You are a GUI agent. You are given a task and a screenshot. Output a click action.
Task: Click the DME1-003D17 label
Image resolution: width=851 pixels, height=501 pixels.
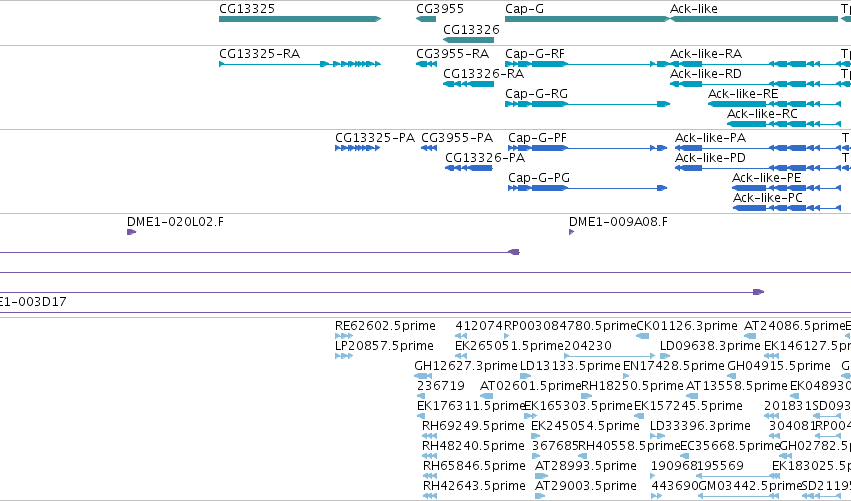pyautogui.click(x=33, y=302)
